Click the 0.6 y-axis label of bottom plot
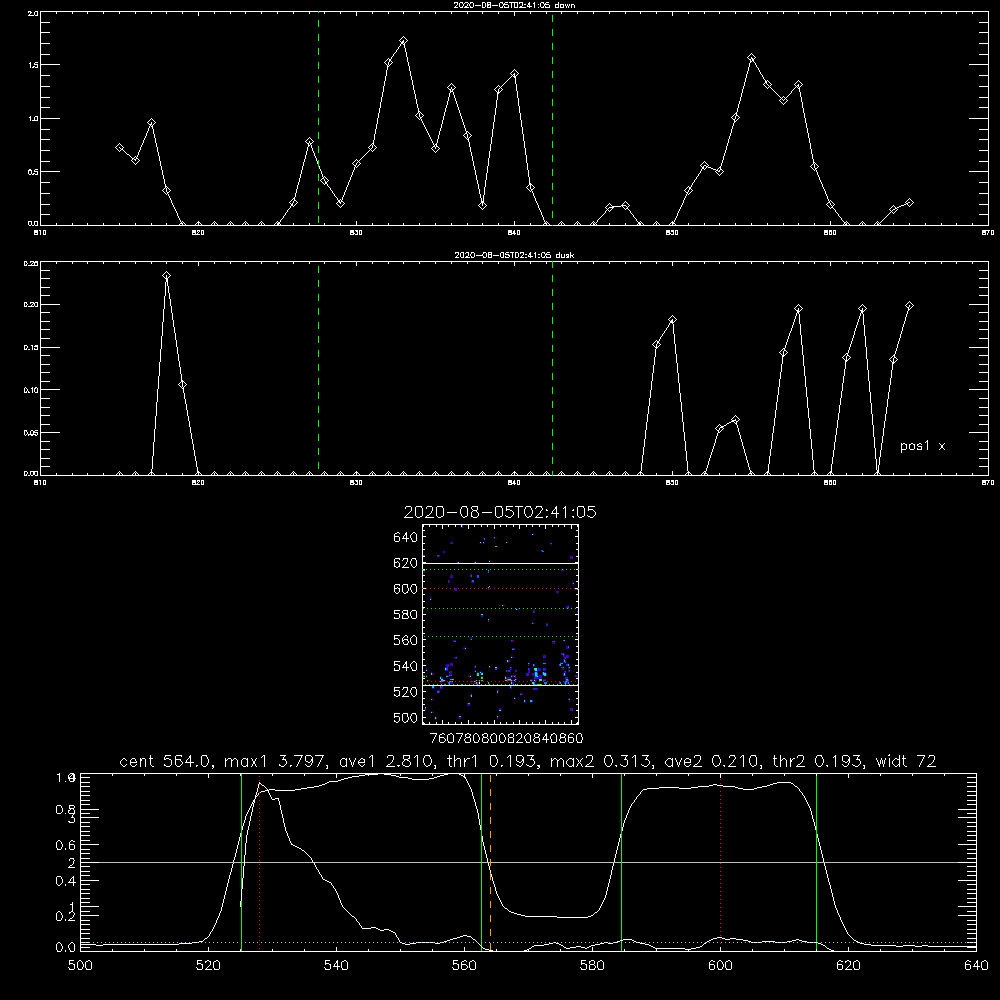Viewport: 1000px width, 1000px height. coord(65,845)
